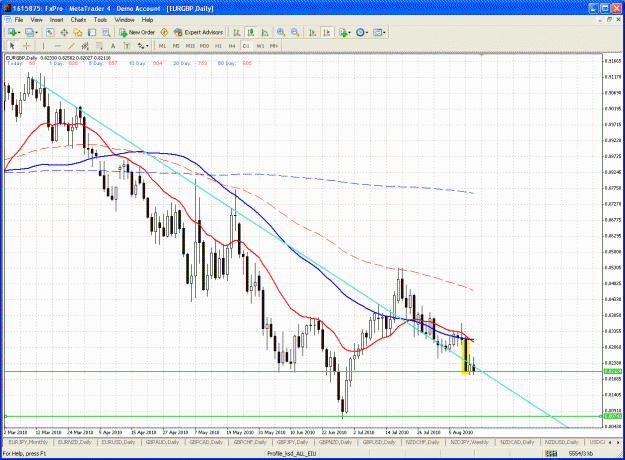Switch to EURNZD,Daily chart tab

tap(75, 442)
